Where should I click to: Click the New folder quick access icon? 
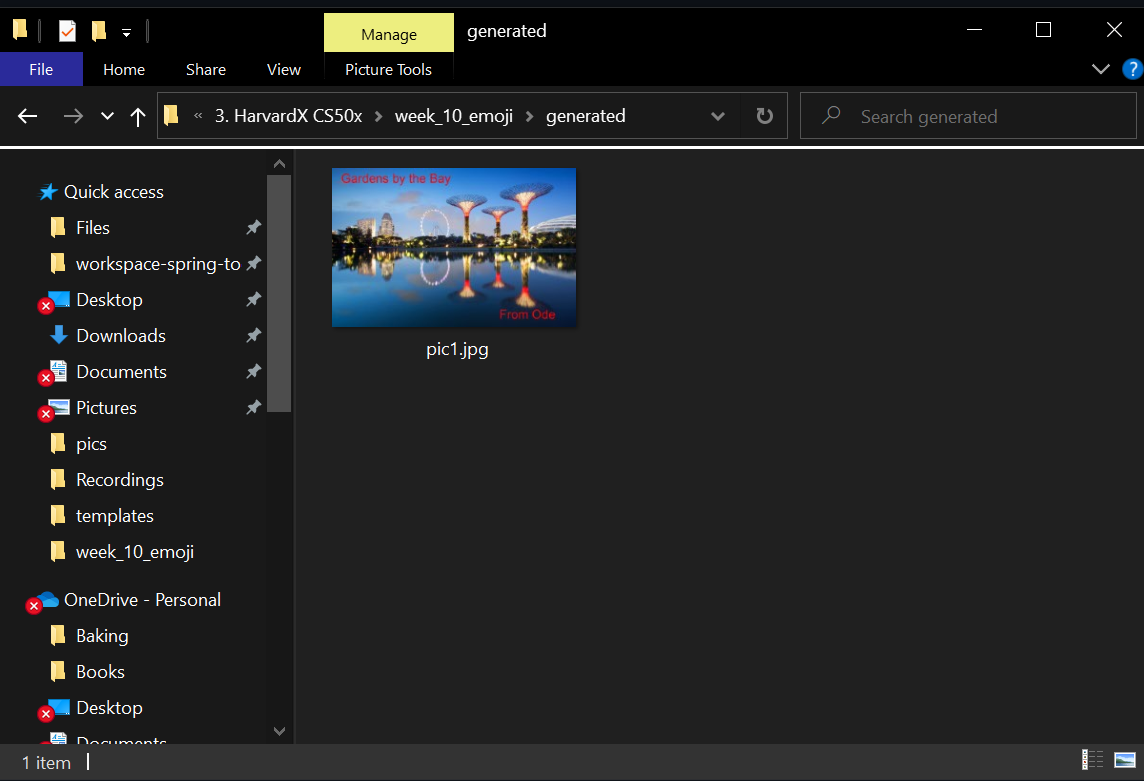pos(100,30)
